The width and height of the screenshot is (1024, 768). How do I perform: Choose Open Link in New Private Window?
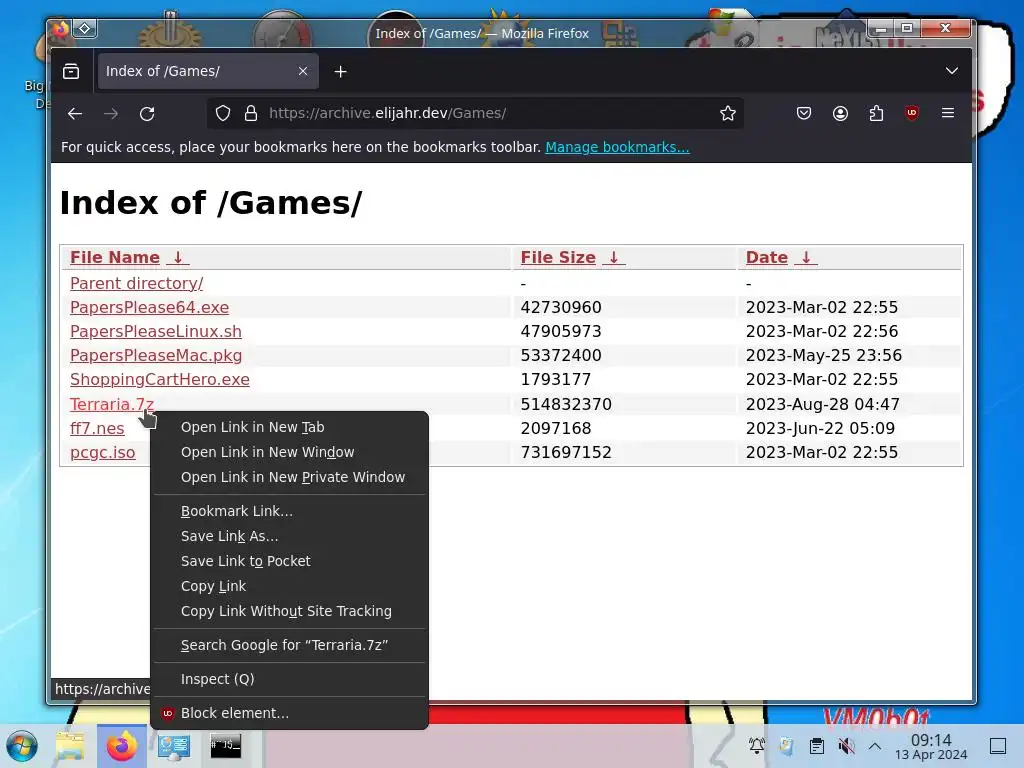coord(289,477)
